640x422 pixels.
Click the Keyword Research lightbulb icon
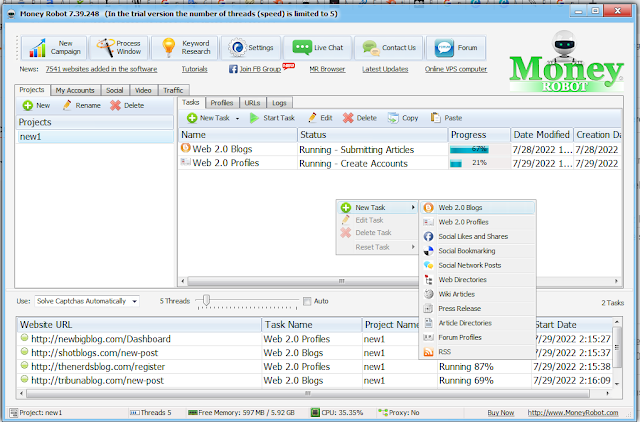click(168, 47)
